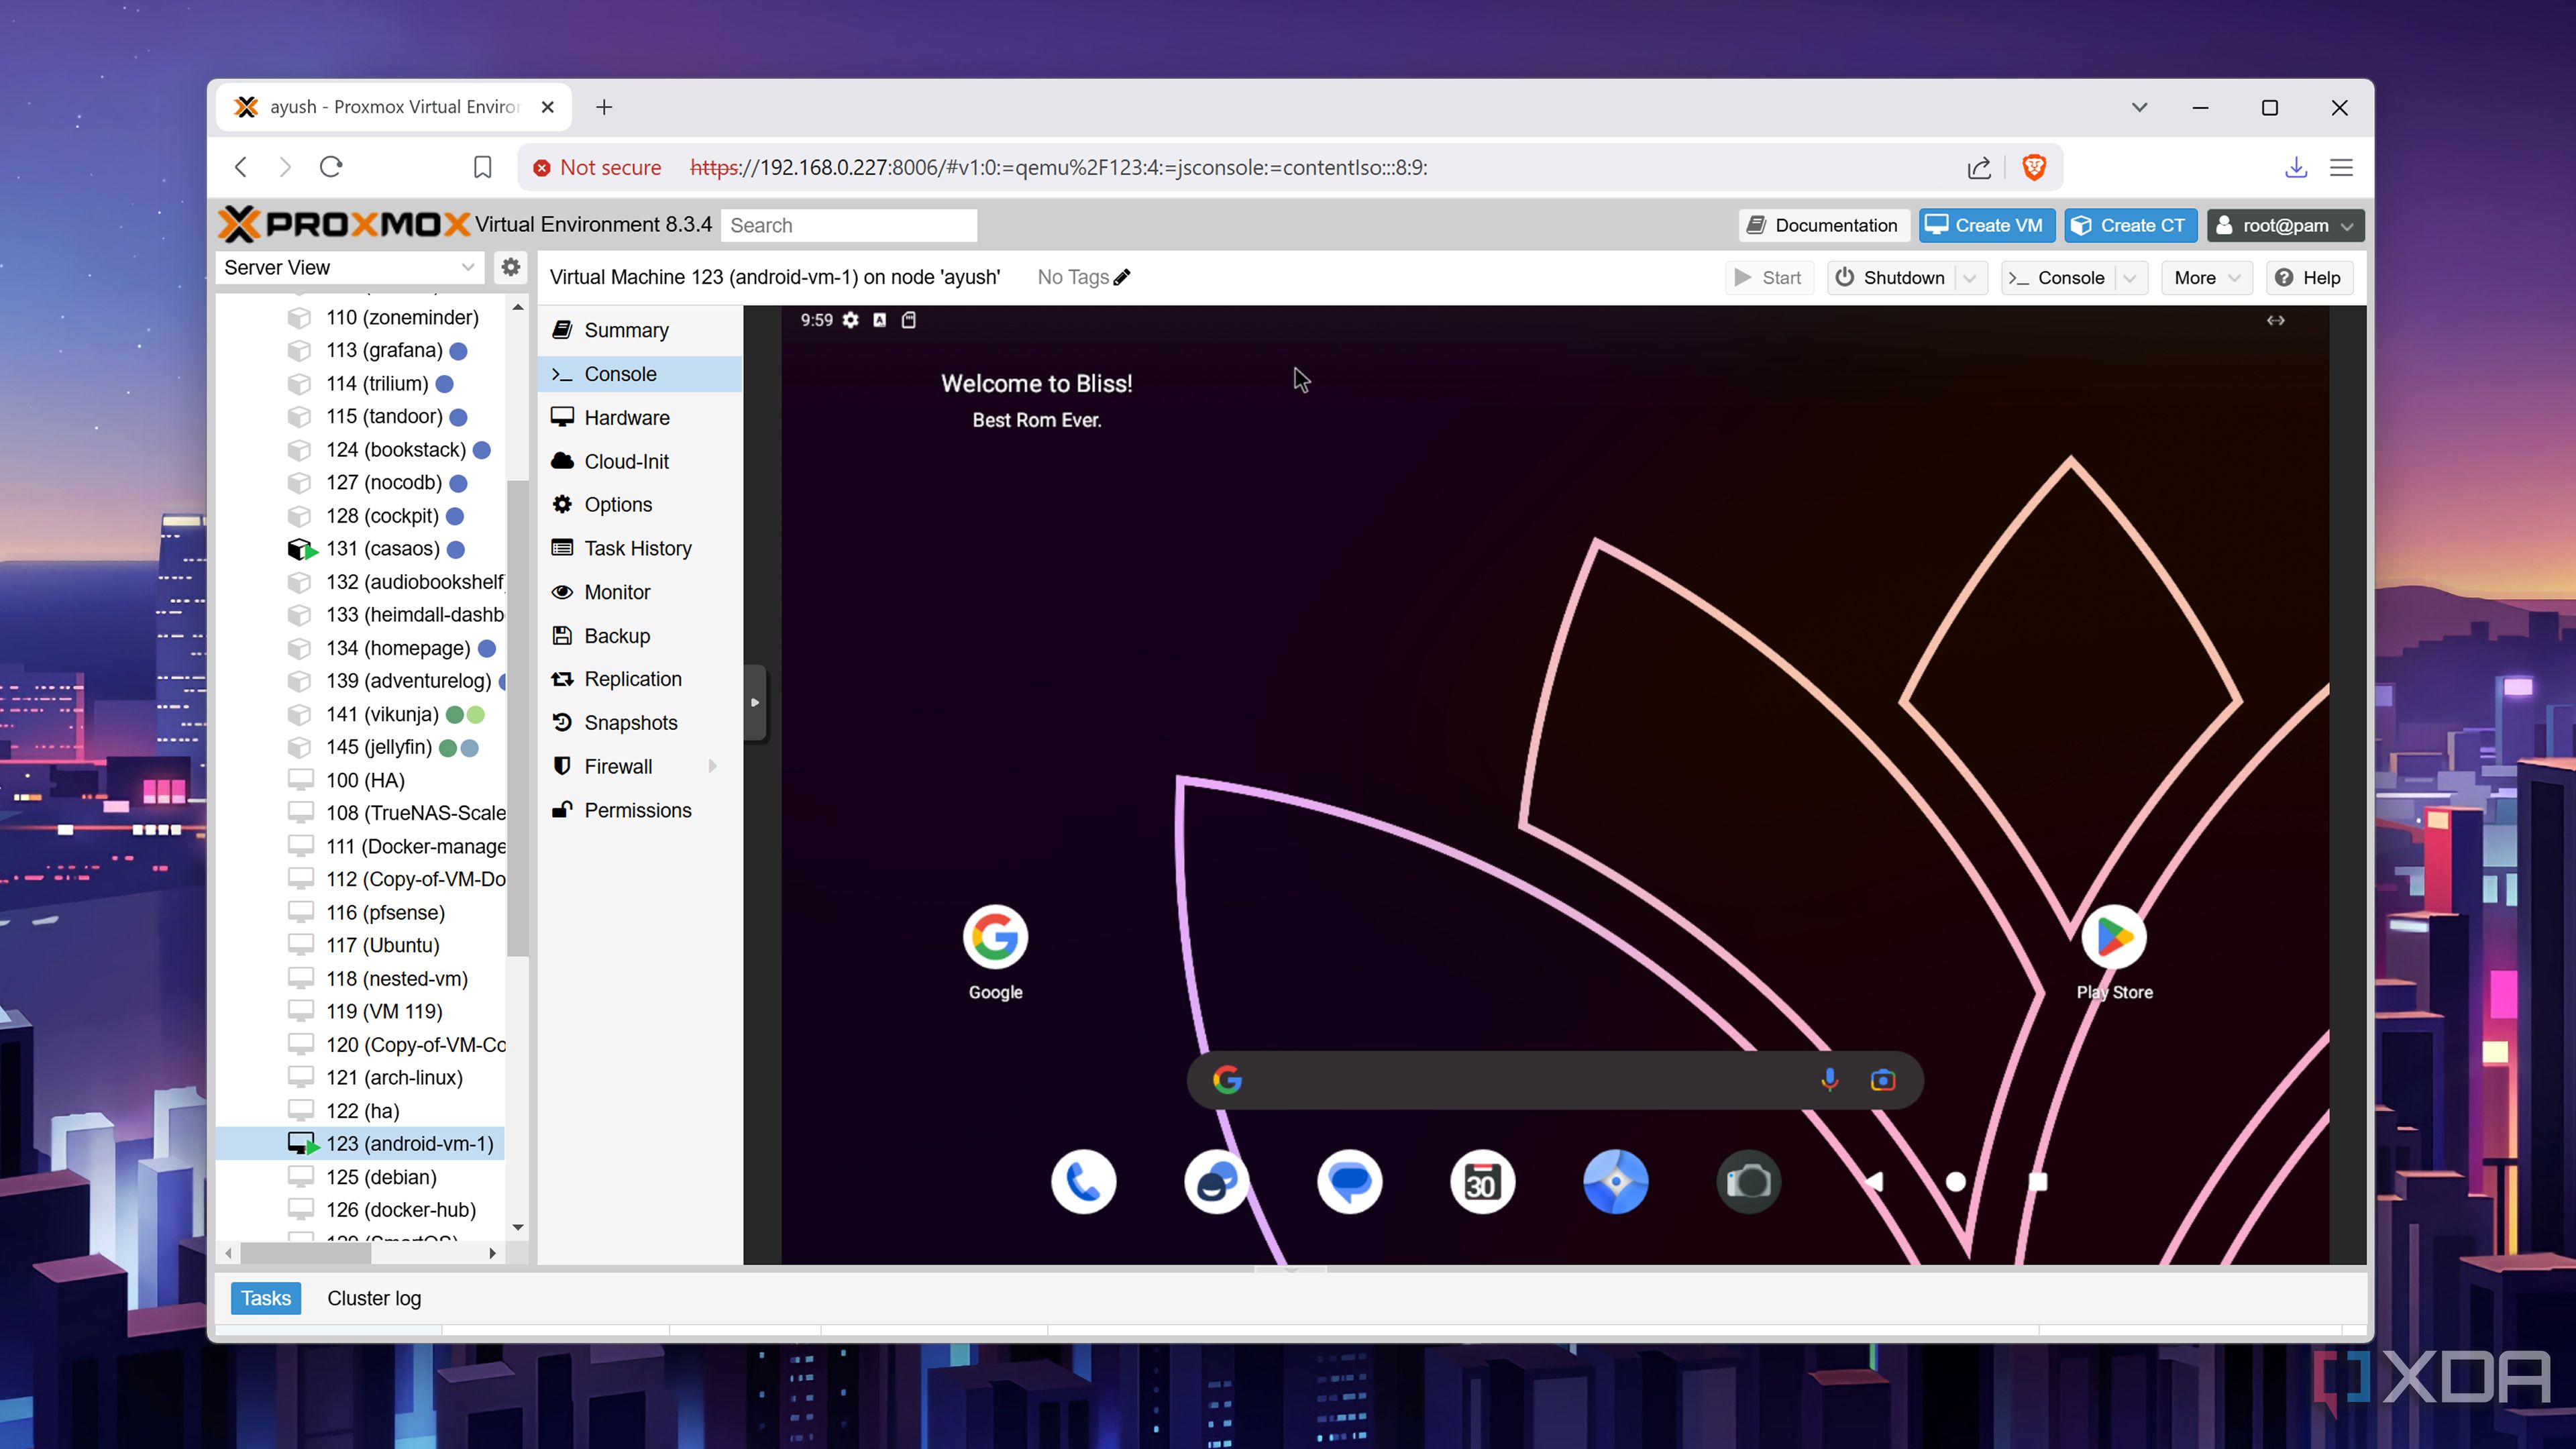This screenshot has height=1449, width=2576.
Task: Click the gear icon beside Server View
Action: (x=510, y=267)
